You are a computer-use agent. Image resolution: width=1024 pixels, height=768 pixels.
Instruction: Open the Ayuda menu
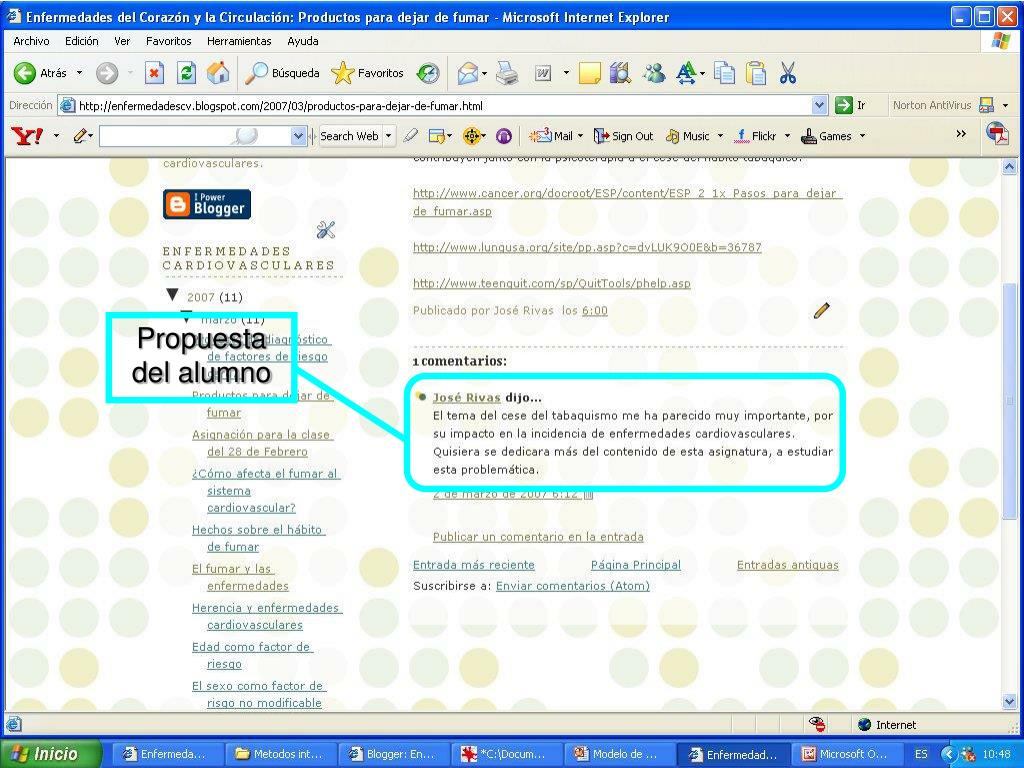(303, 40)
